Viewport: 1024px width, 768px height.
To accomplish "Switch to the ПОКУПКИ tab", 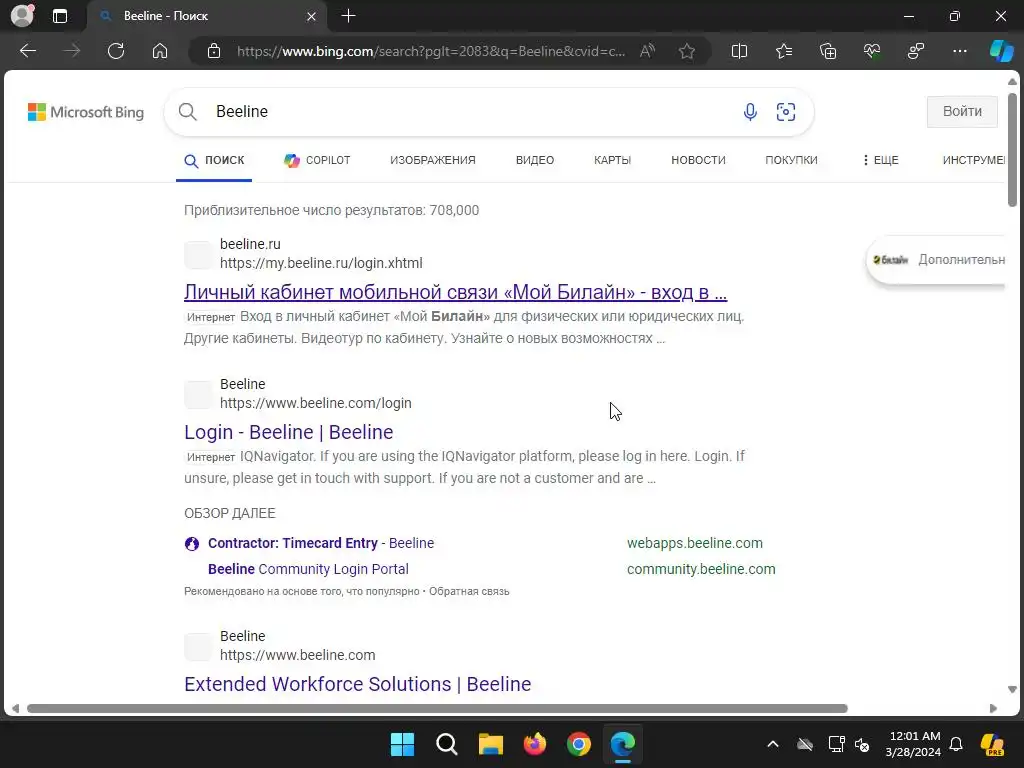I will 792,160.
